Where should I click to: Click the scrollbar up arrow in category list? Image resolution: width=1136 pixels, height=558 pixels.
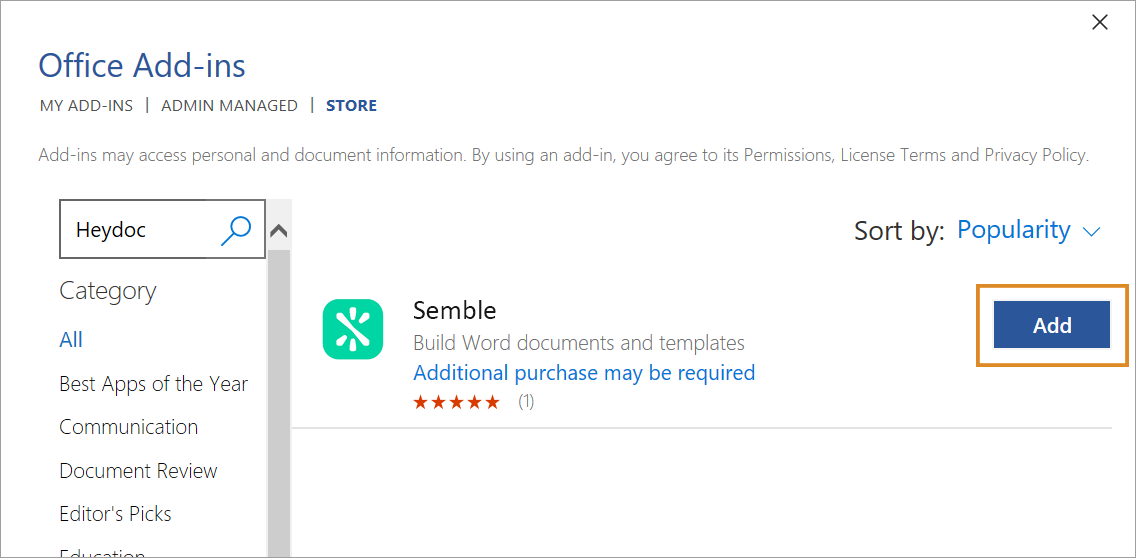click(279, 231)
